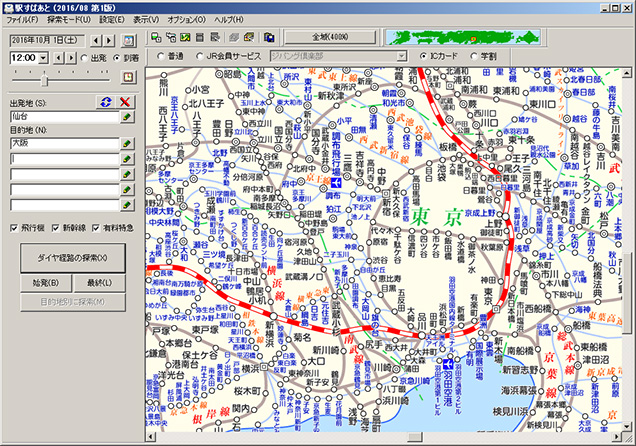636x446 pixels.
Task: Go to next date with right arrow
Action: pyautogui.click(x=109, y=40)
